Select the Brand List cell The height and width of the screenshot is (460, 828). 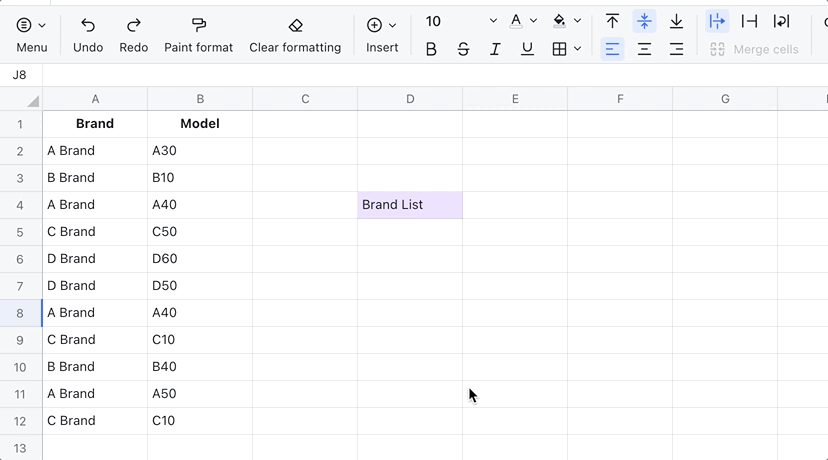click(410, 205)
